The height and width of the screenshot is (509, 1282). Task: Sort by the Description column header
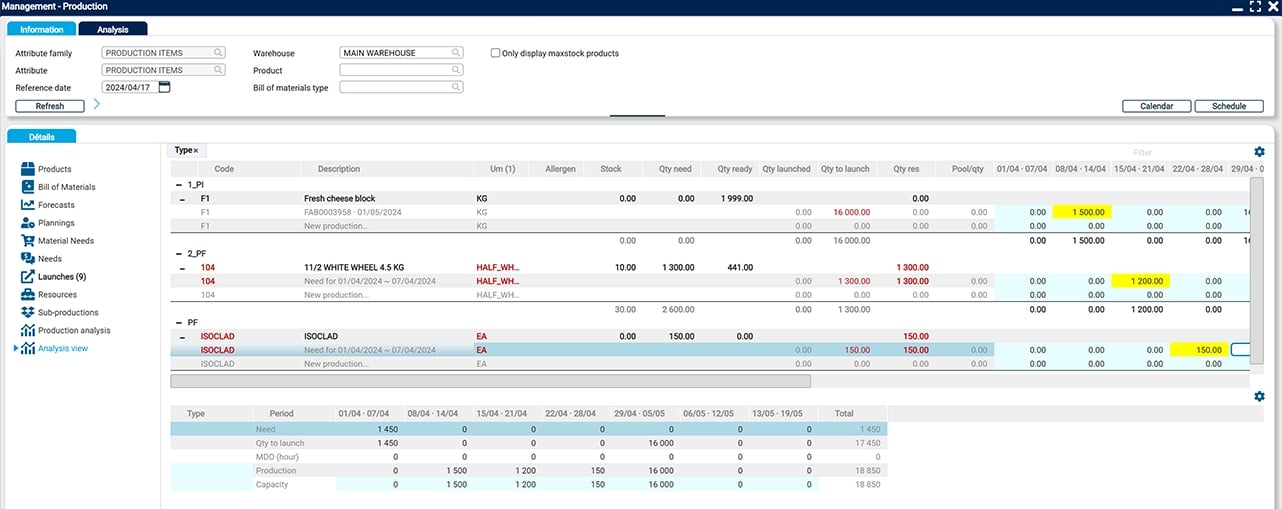tap(339, 169)
